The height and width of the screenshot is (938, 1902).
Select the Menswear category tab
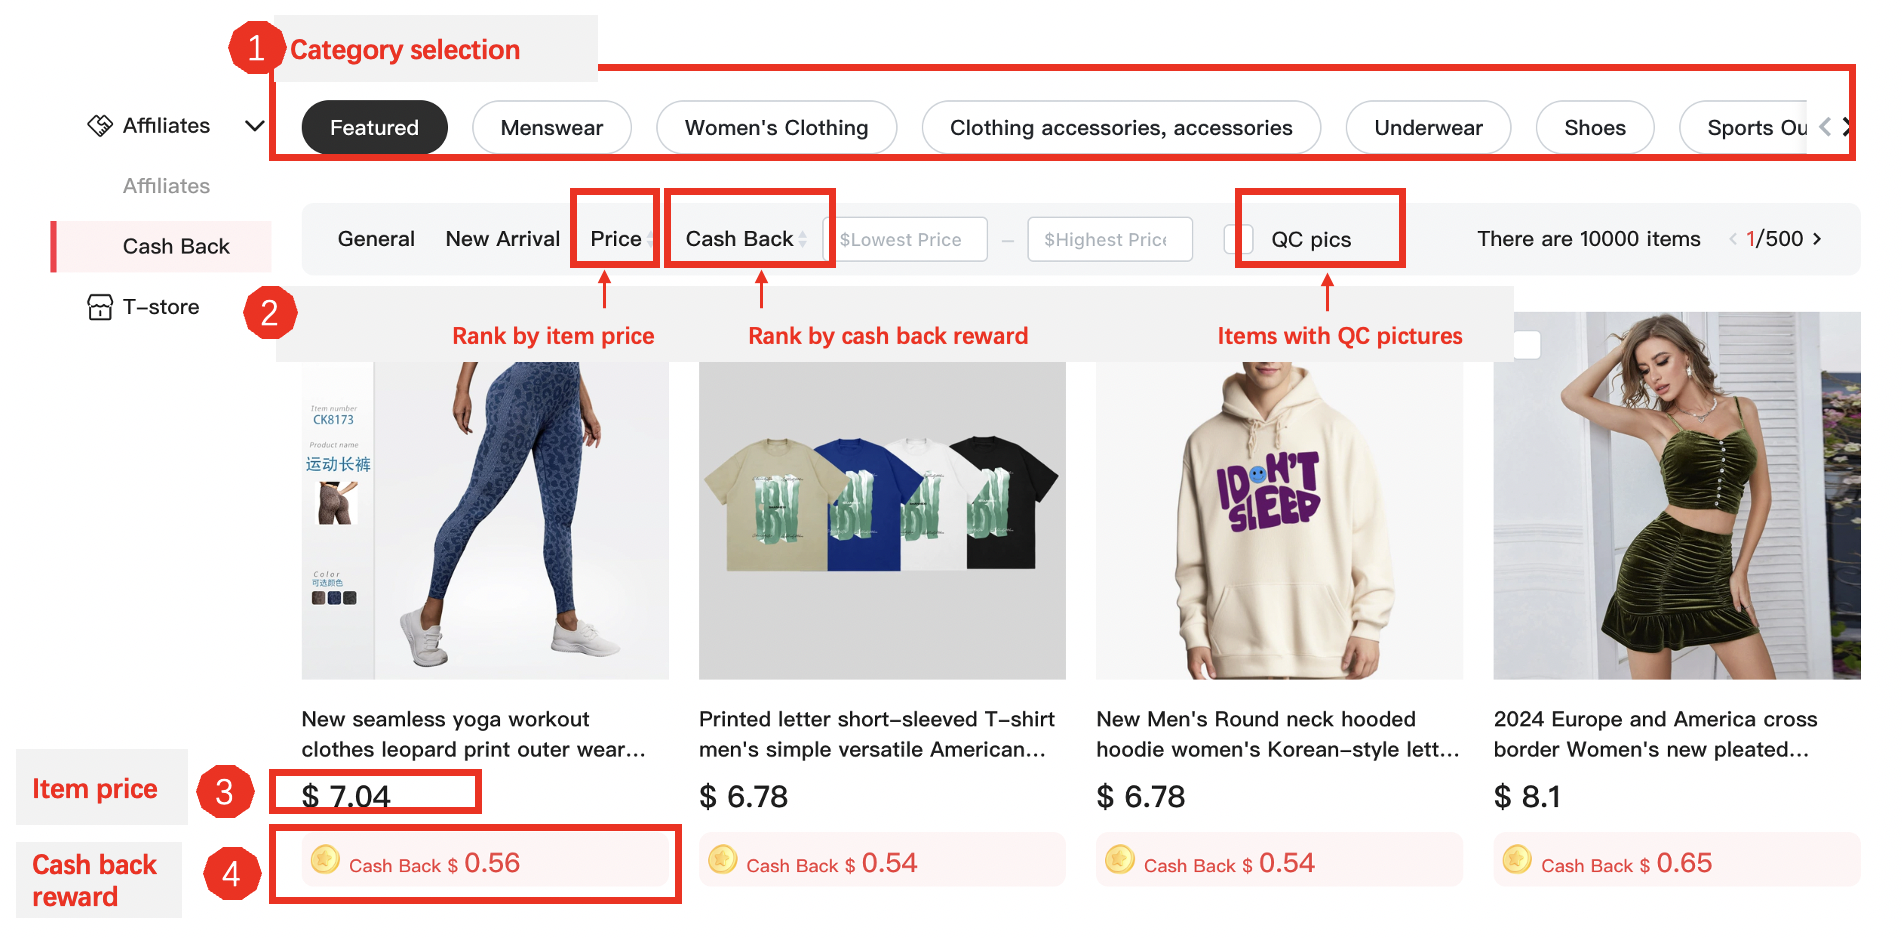(551, 128)
